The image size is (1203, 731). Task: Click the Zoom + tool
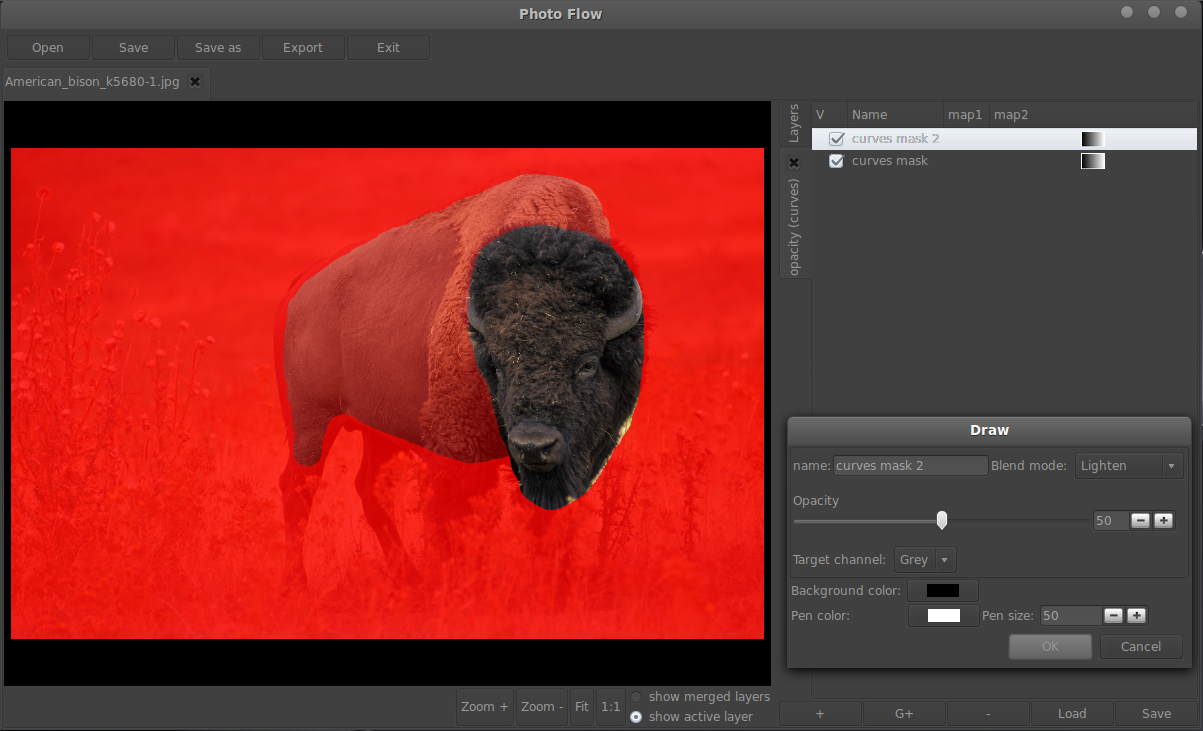click(x=484, y=706)
